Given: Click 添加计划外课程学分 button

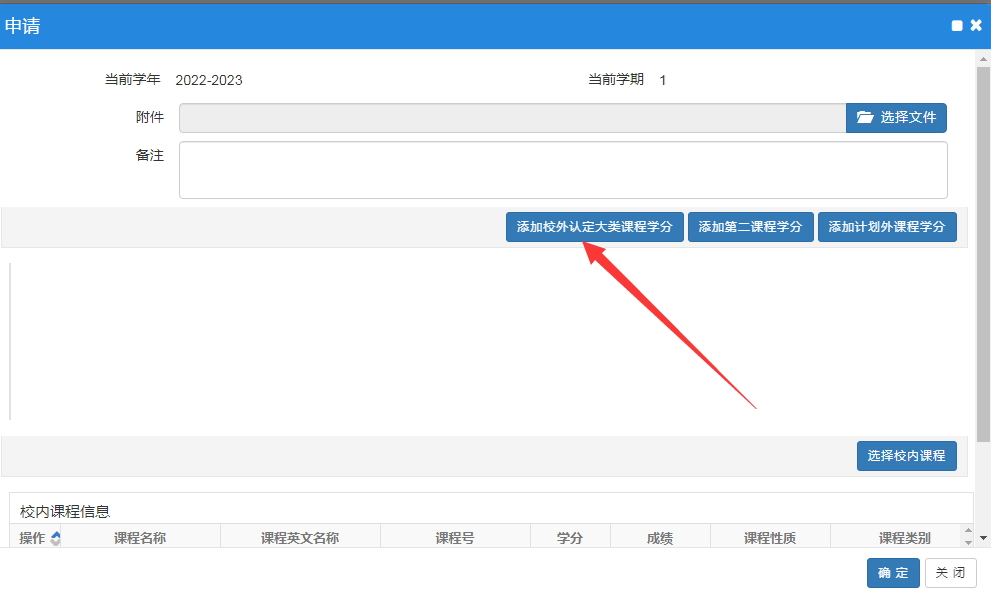Looking at the screenshot, I should [x=887, y=227].
